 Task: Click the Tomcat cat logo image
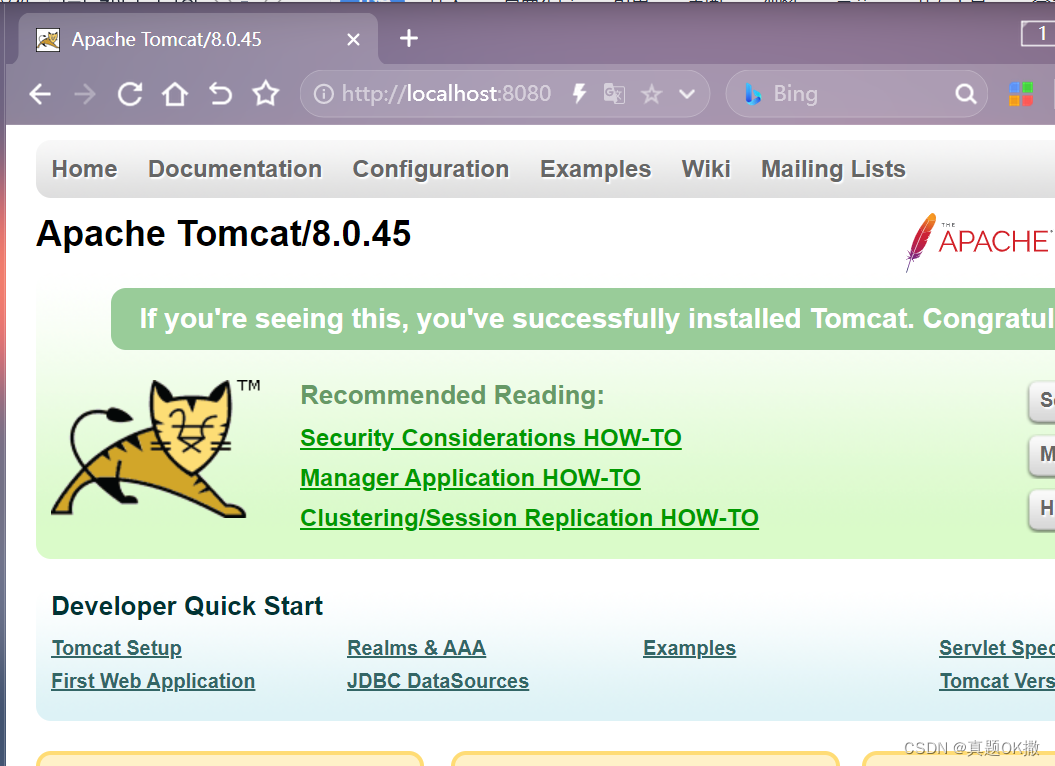(156, 449)
